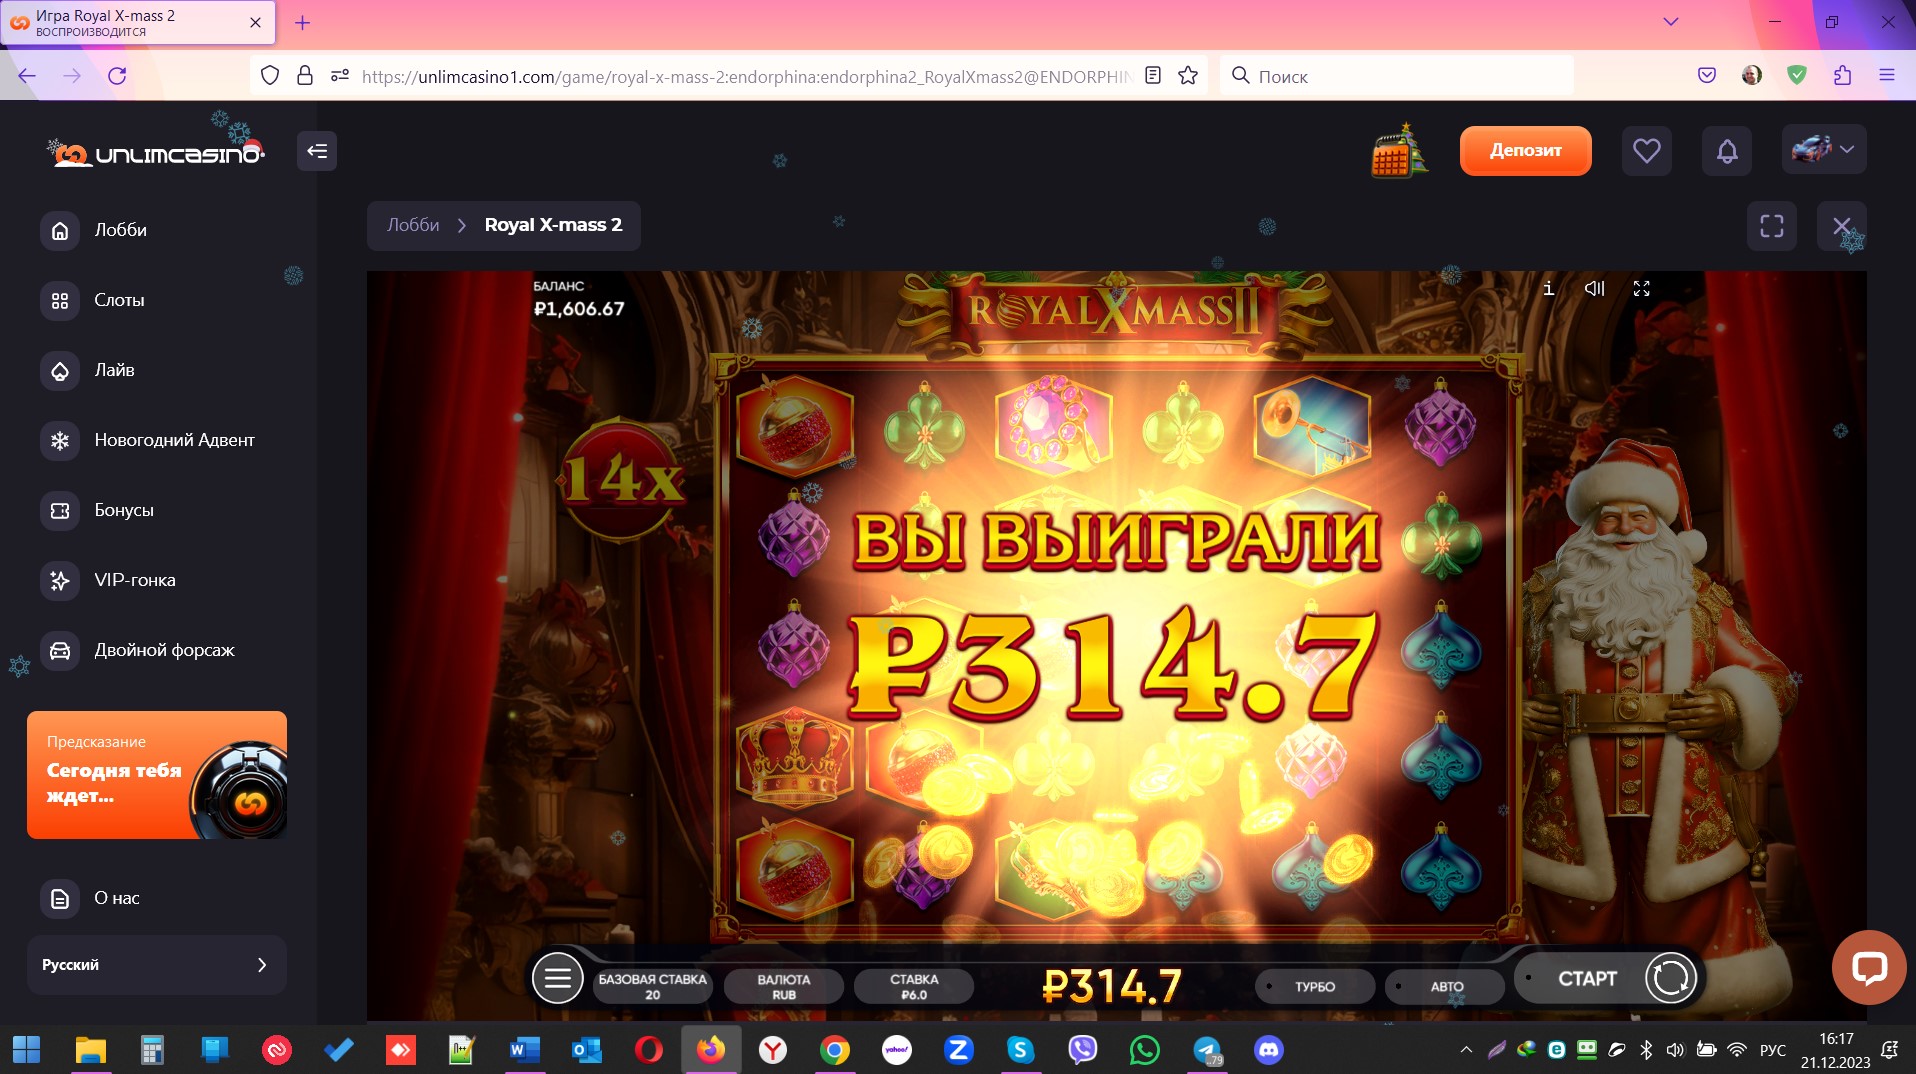1916x1074 pixels.
Task: Close the game with the X button
Action: pyautogui.click(x=1841, y=226)
